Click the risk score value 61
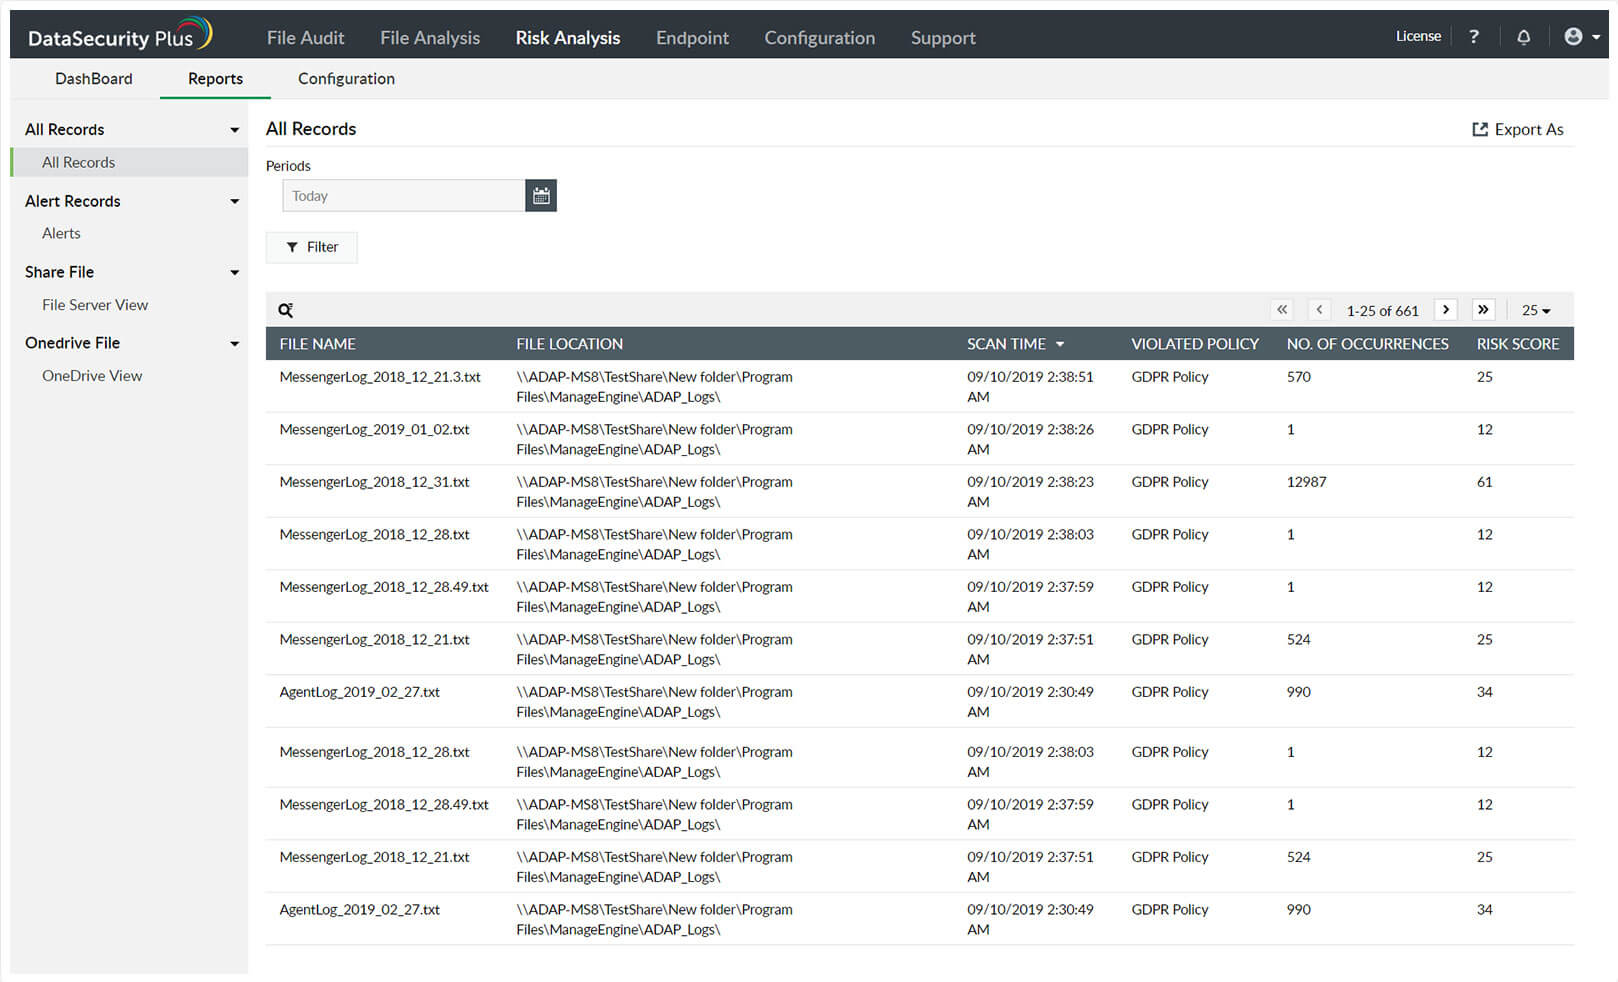This screenshot has width=1618, height=982. [1485, 482]
